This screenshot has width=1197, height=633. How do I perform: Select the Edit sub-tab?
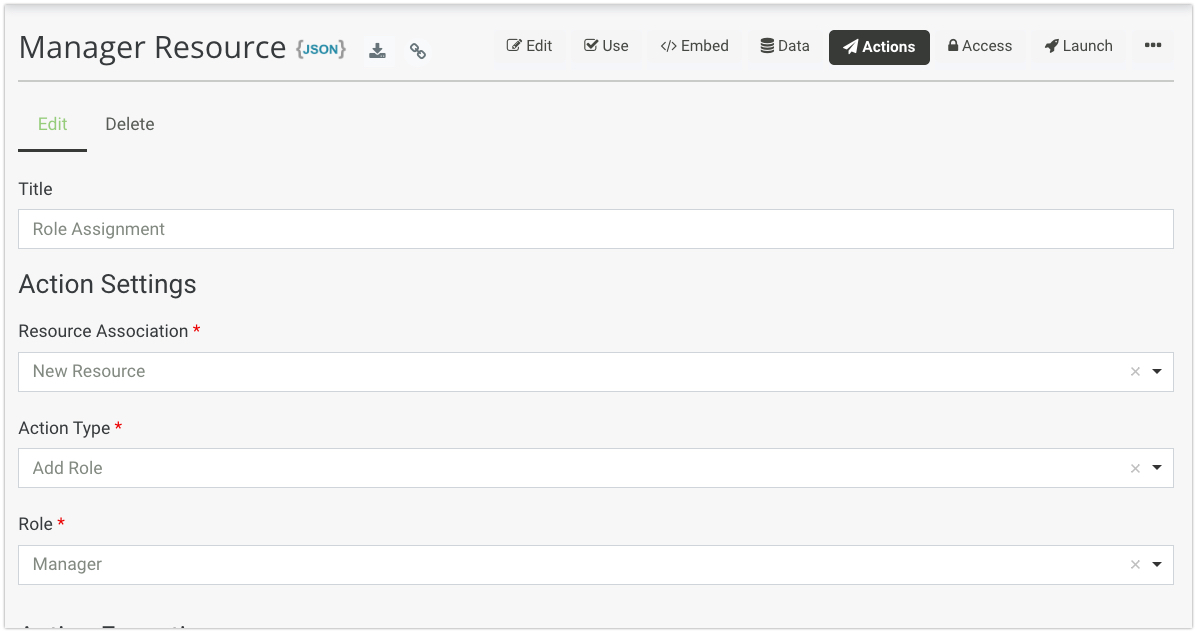52,125
